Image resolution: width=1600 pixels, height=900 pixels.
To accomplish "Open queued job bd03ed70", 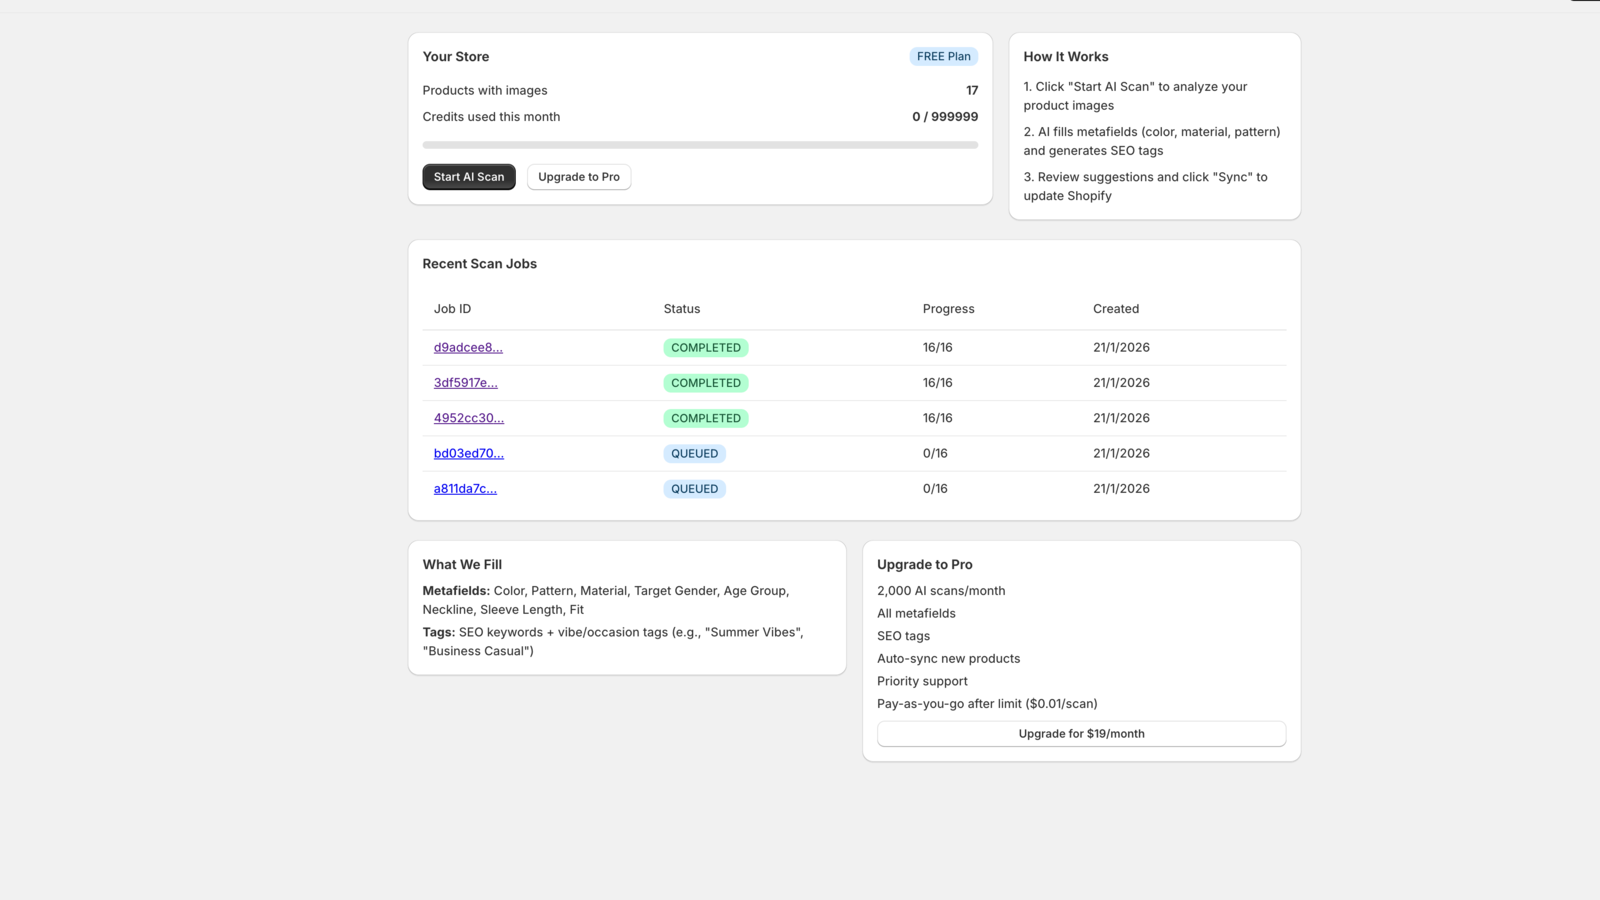I will coord(468,454).
